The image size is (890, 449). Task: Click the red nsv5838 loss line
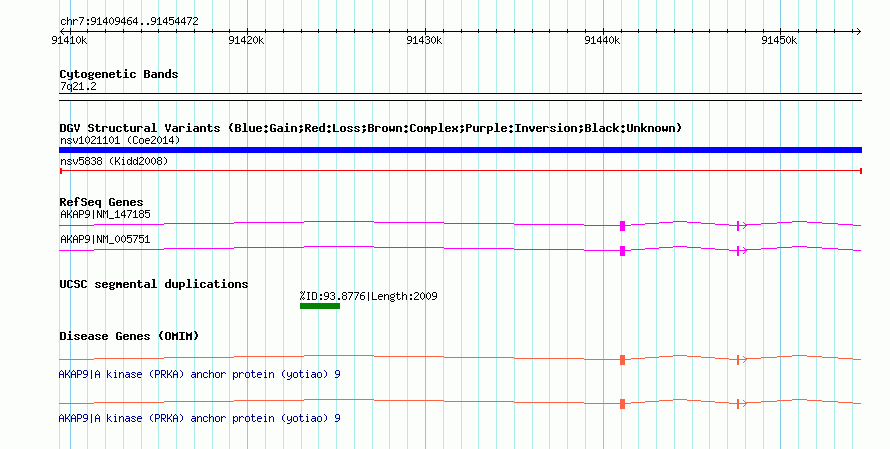pyautogui.click(x=461, y=171)
